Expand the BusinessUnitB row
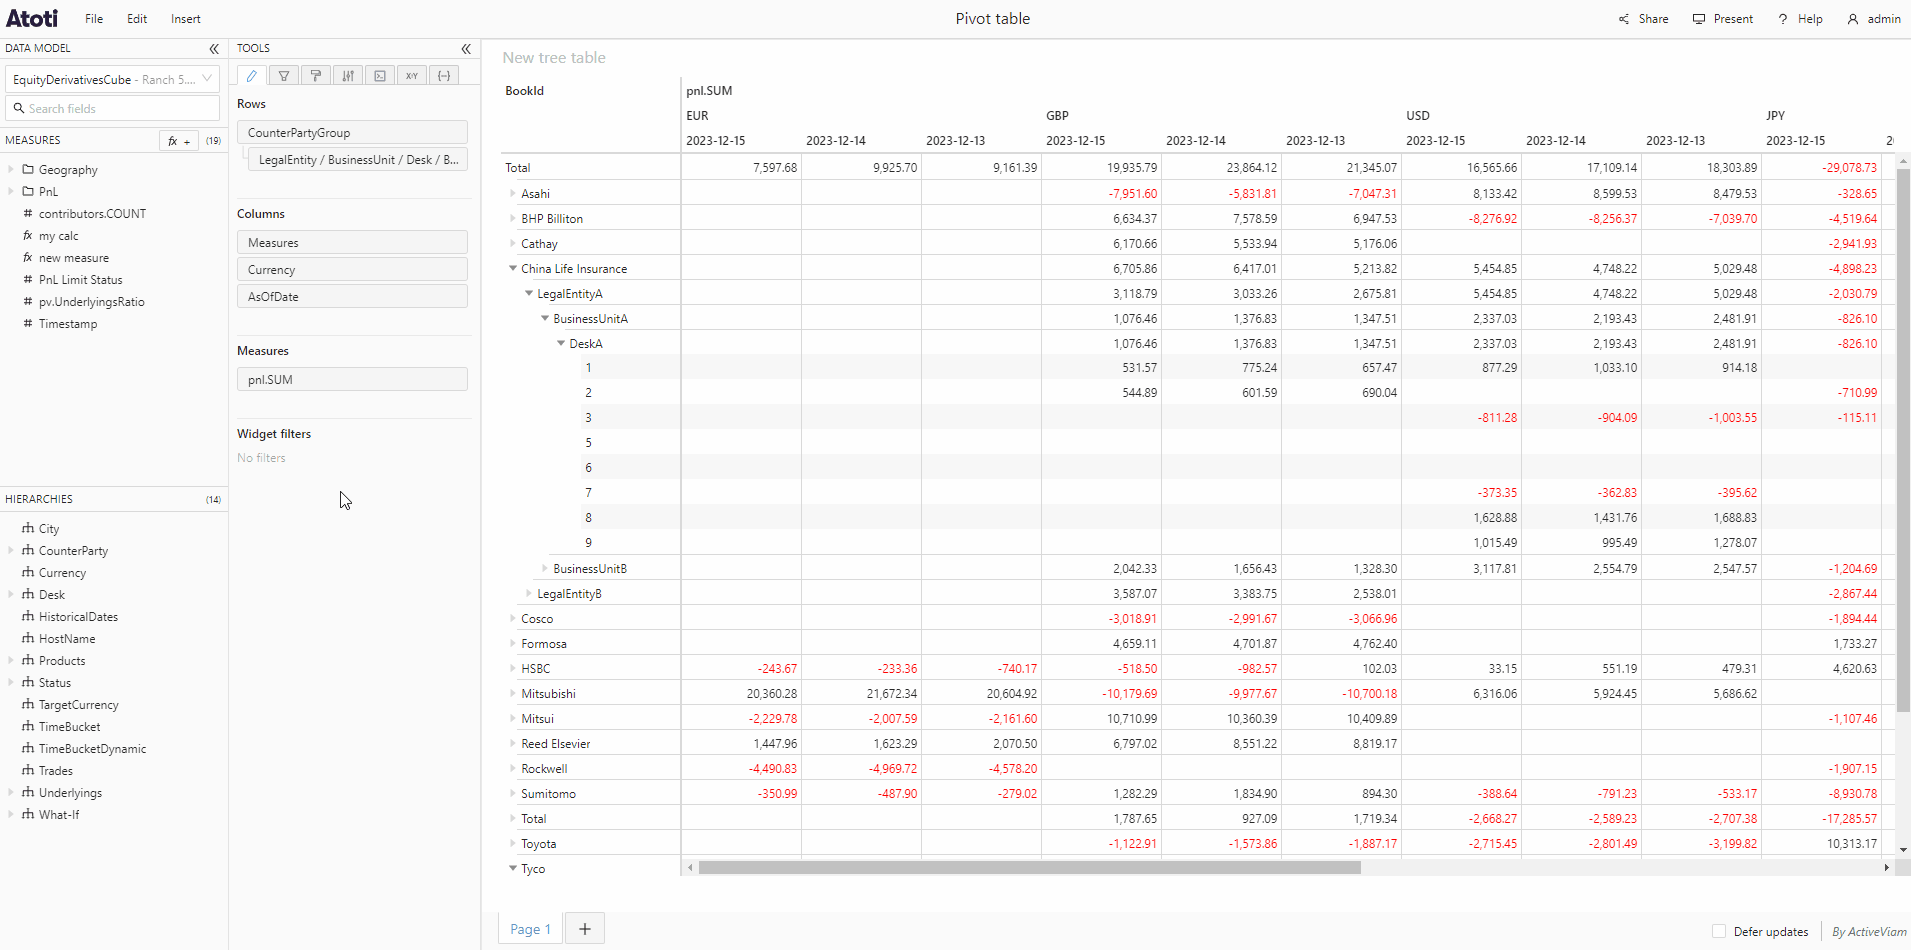 [545, 568]
